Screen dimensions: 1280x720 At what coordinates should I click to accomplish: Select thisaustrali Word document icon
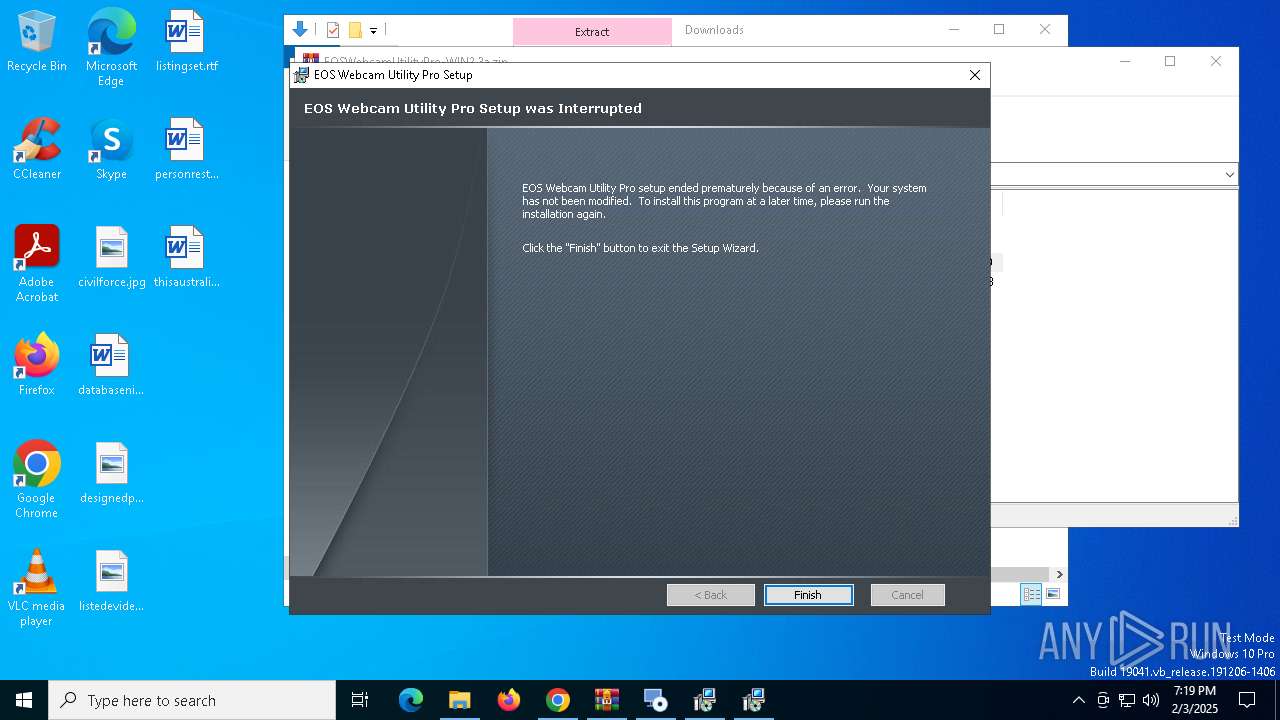[186, 258]
